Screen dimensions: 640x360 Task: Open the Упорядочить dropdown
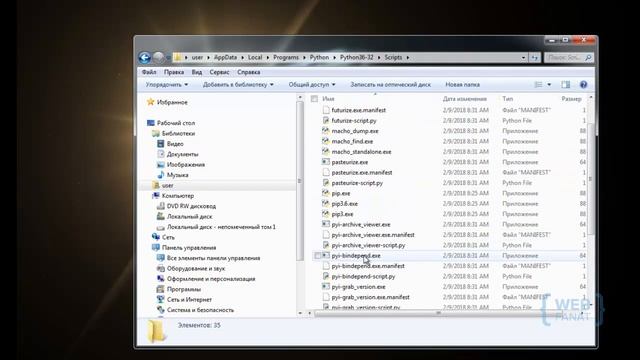167,84
